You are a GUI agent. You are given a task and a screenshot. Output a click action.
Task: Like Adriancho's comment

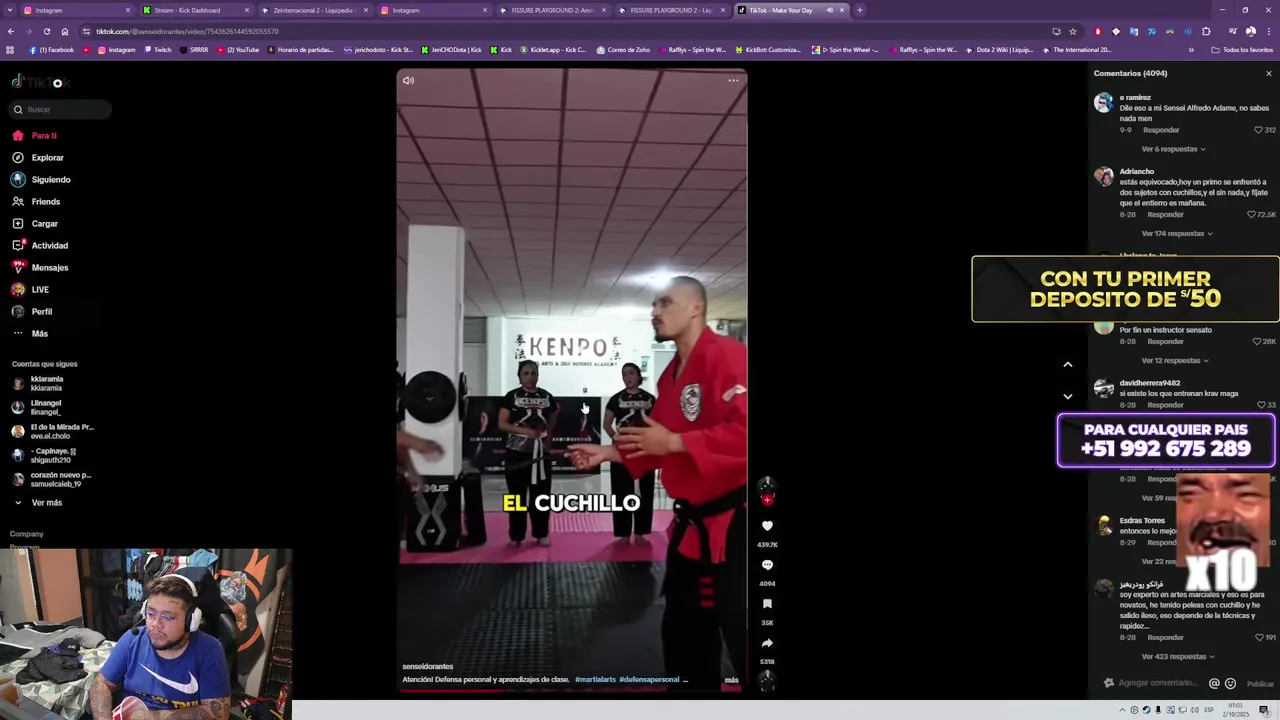click(x=1252, y=215)
